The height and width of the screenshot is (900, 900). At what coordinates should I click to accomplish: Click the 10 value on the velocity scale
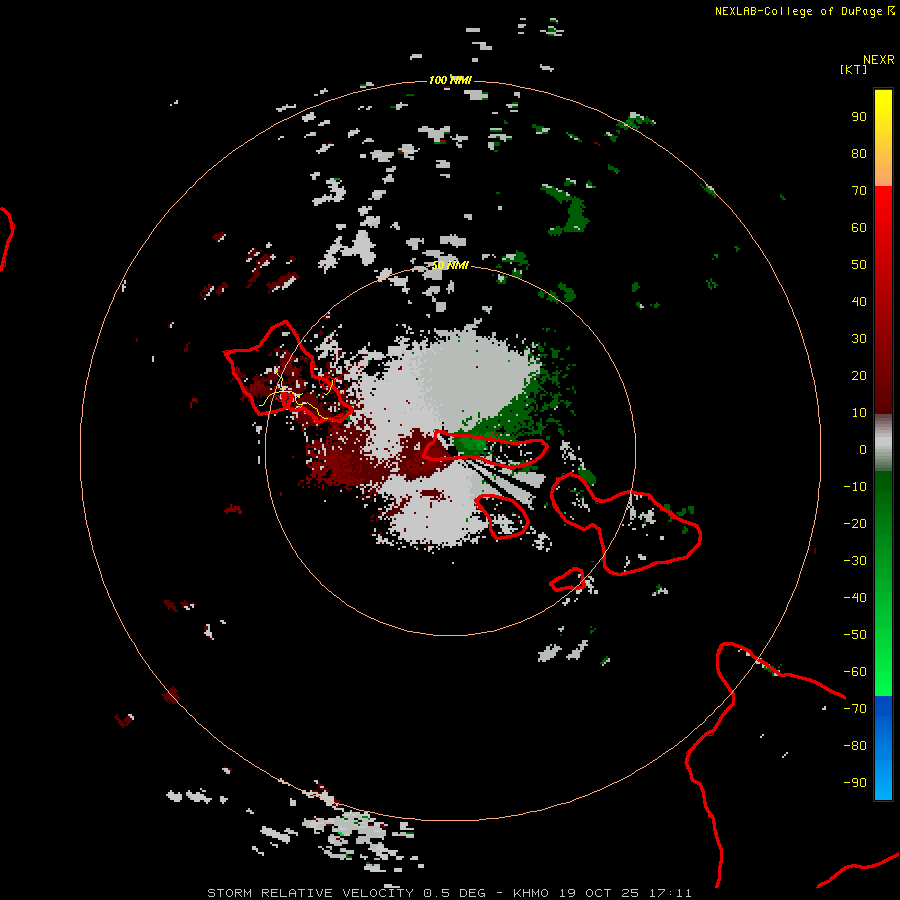click(859, 413)
